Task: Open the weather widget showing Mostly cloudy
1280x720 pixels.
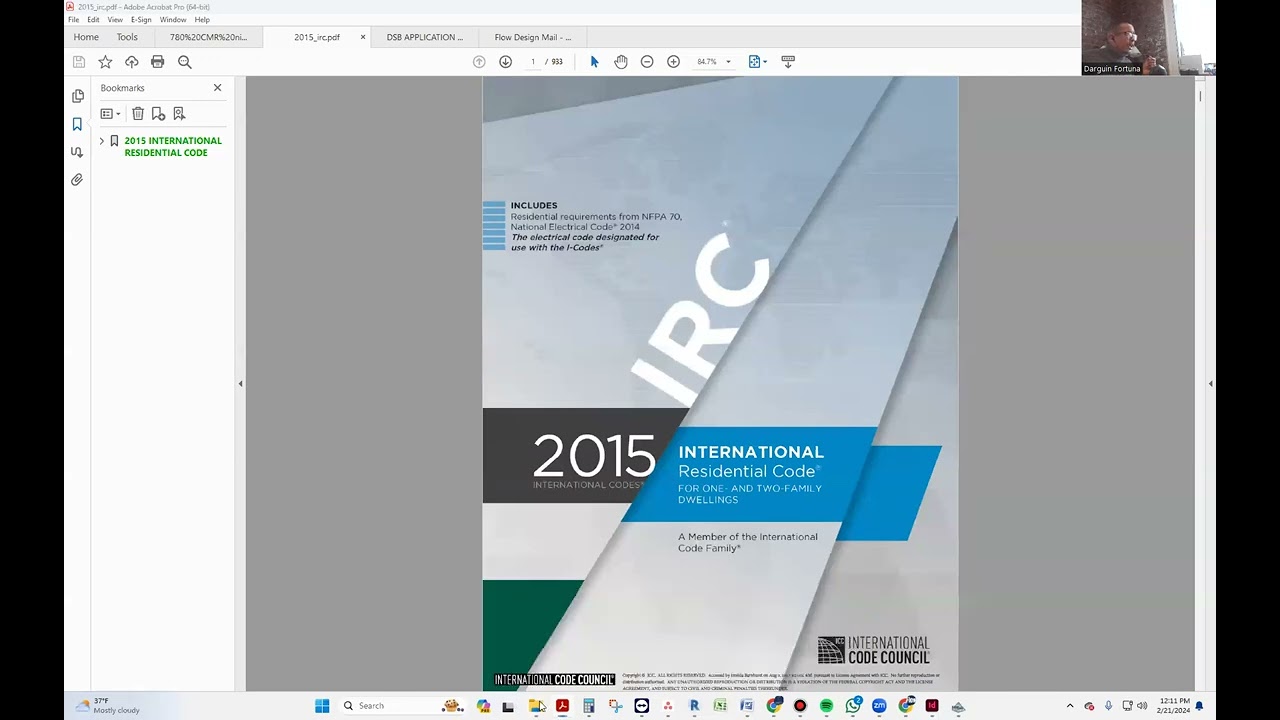Action: [x=108, y=706]
